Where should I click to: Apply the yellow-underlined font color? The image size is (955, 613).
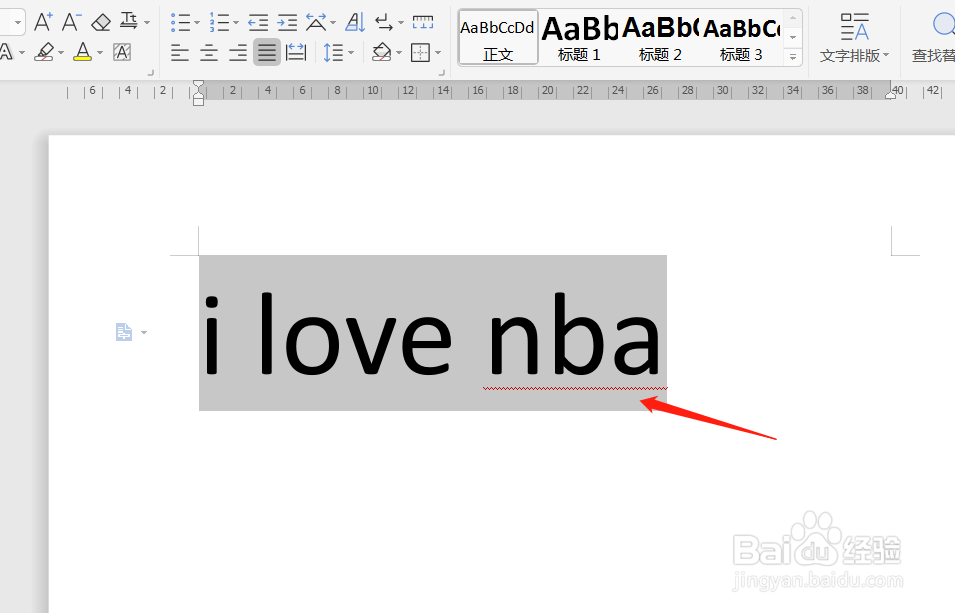pos(82,52)
